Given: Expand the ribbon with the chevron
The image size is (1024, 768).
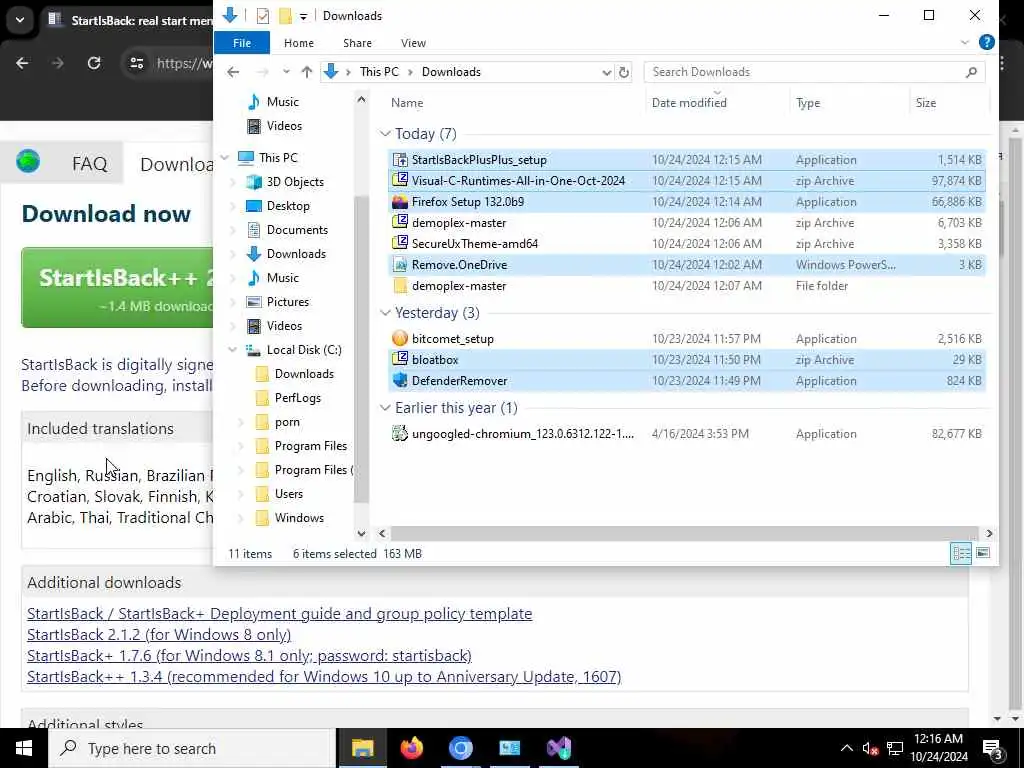Looking at the screenshot, I should pyautogui.click(x=965, y=42).
